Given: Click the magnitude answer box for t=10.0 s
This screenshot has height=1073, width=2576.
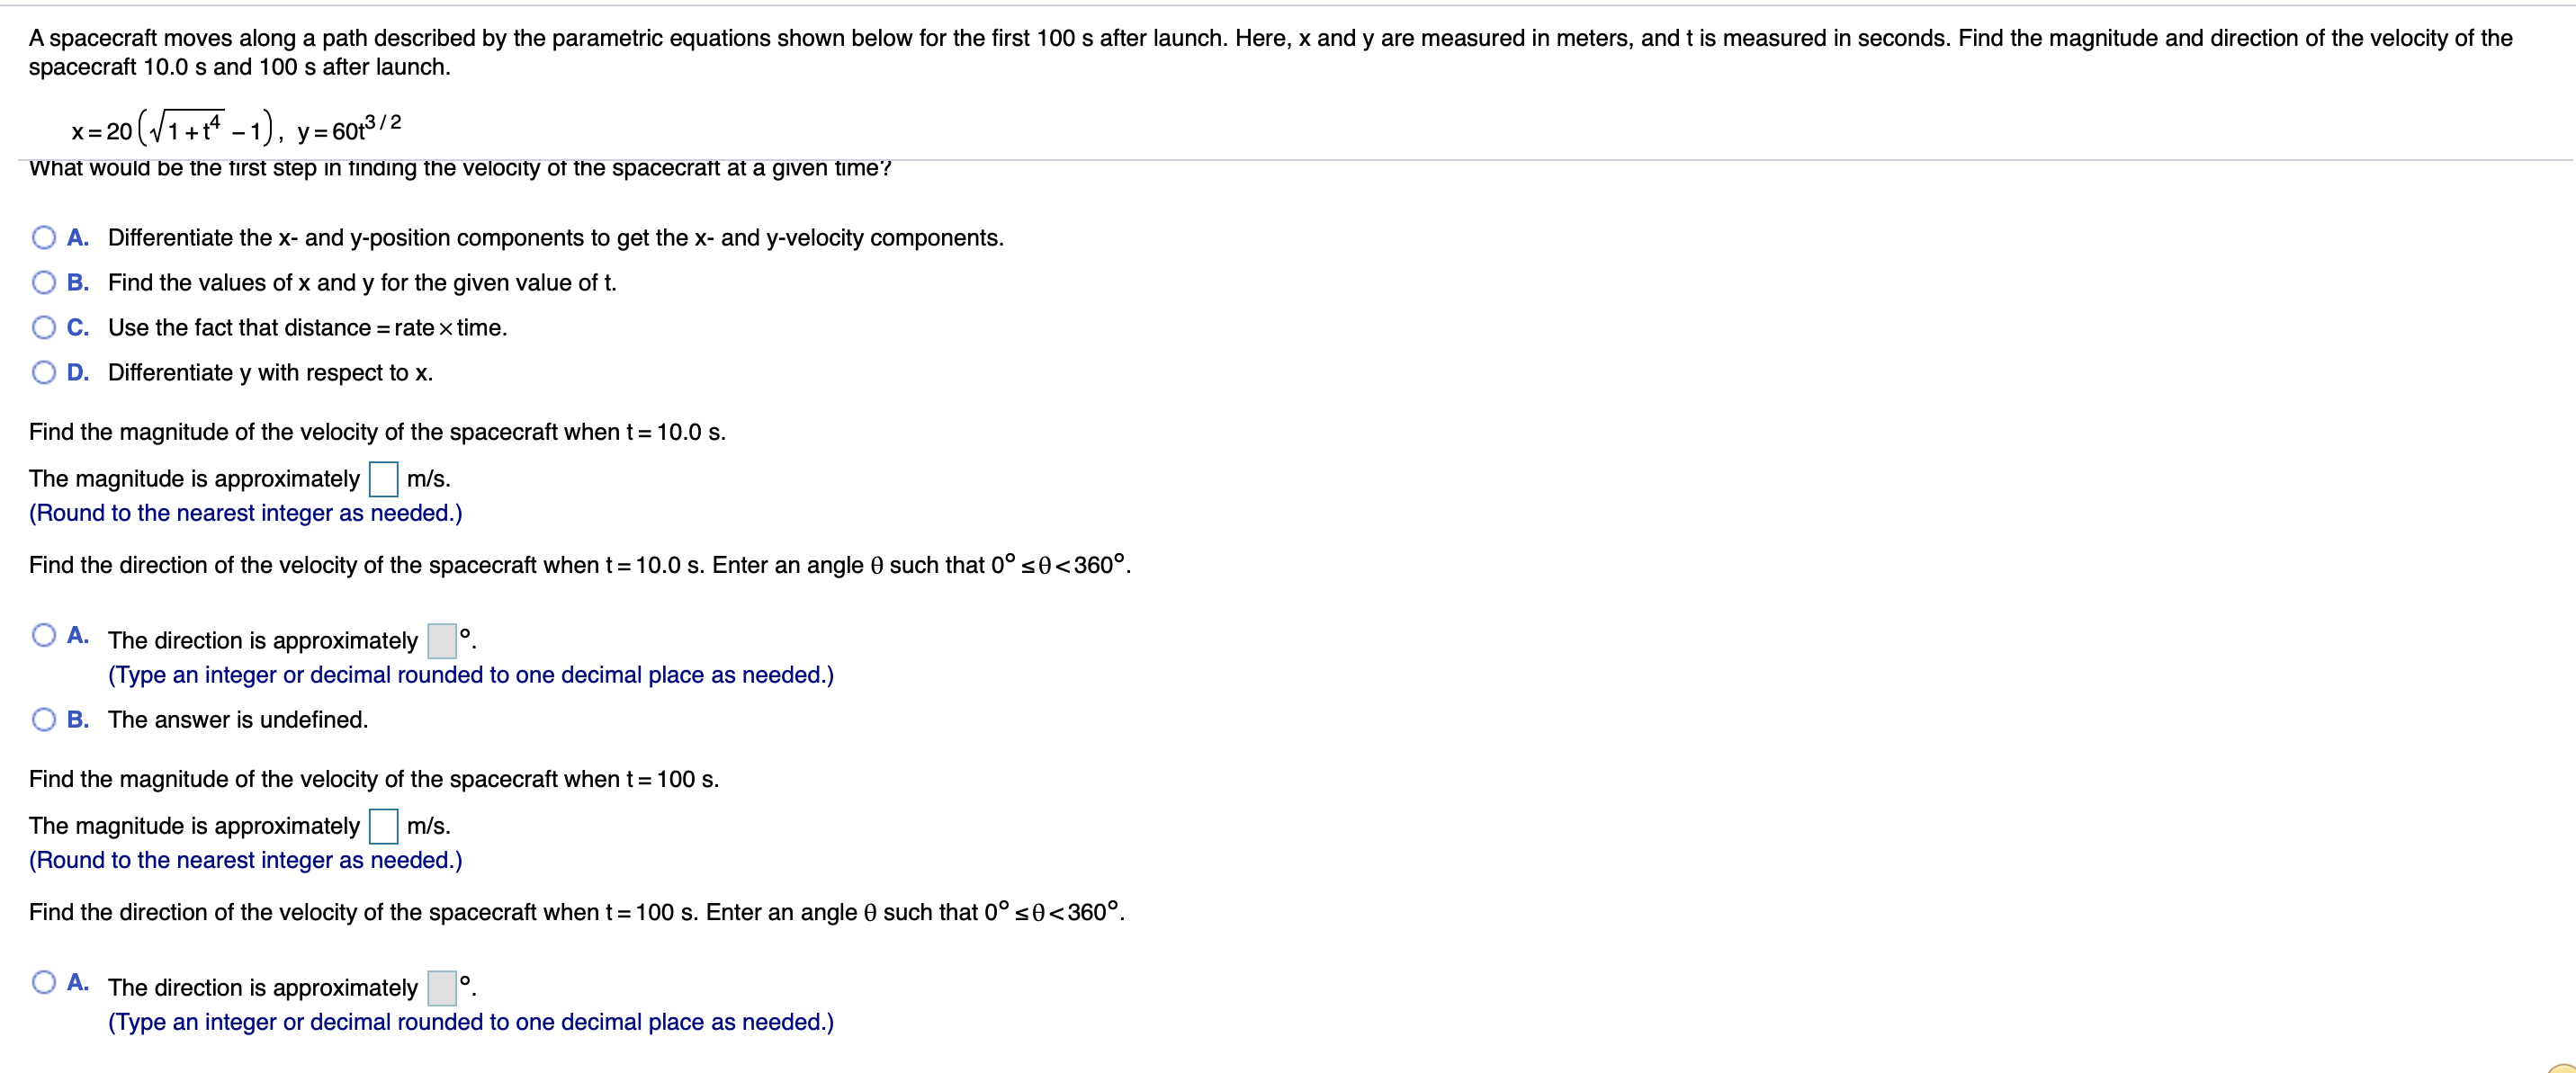Looking at the screenshot, I should point(383,478).
